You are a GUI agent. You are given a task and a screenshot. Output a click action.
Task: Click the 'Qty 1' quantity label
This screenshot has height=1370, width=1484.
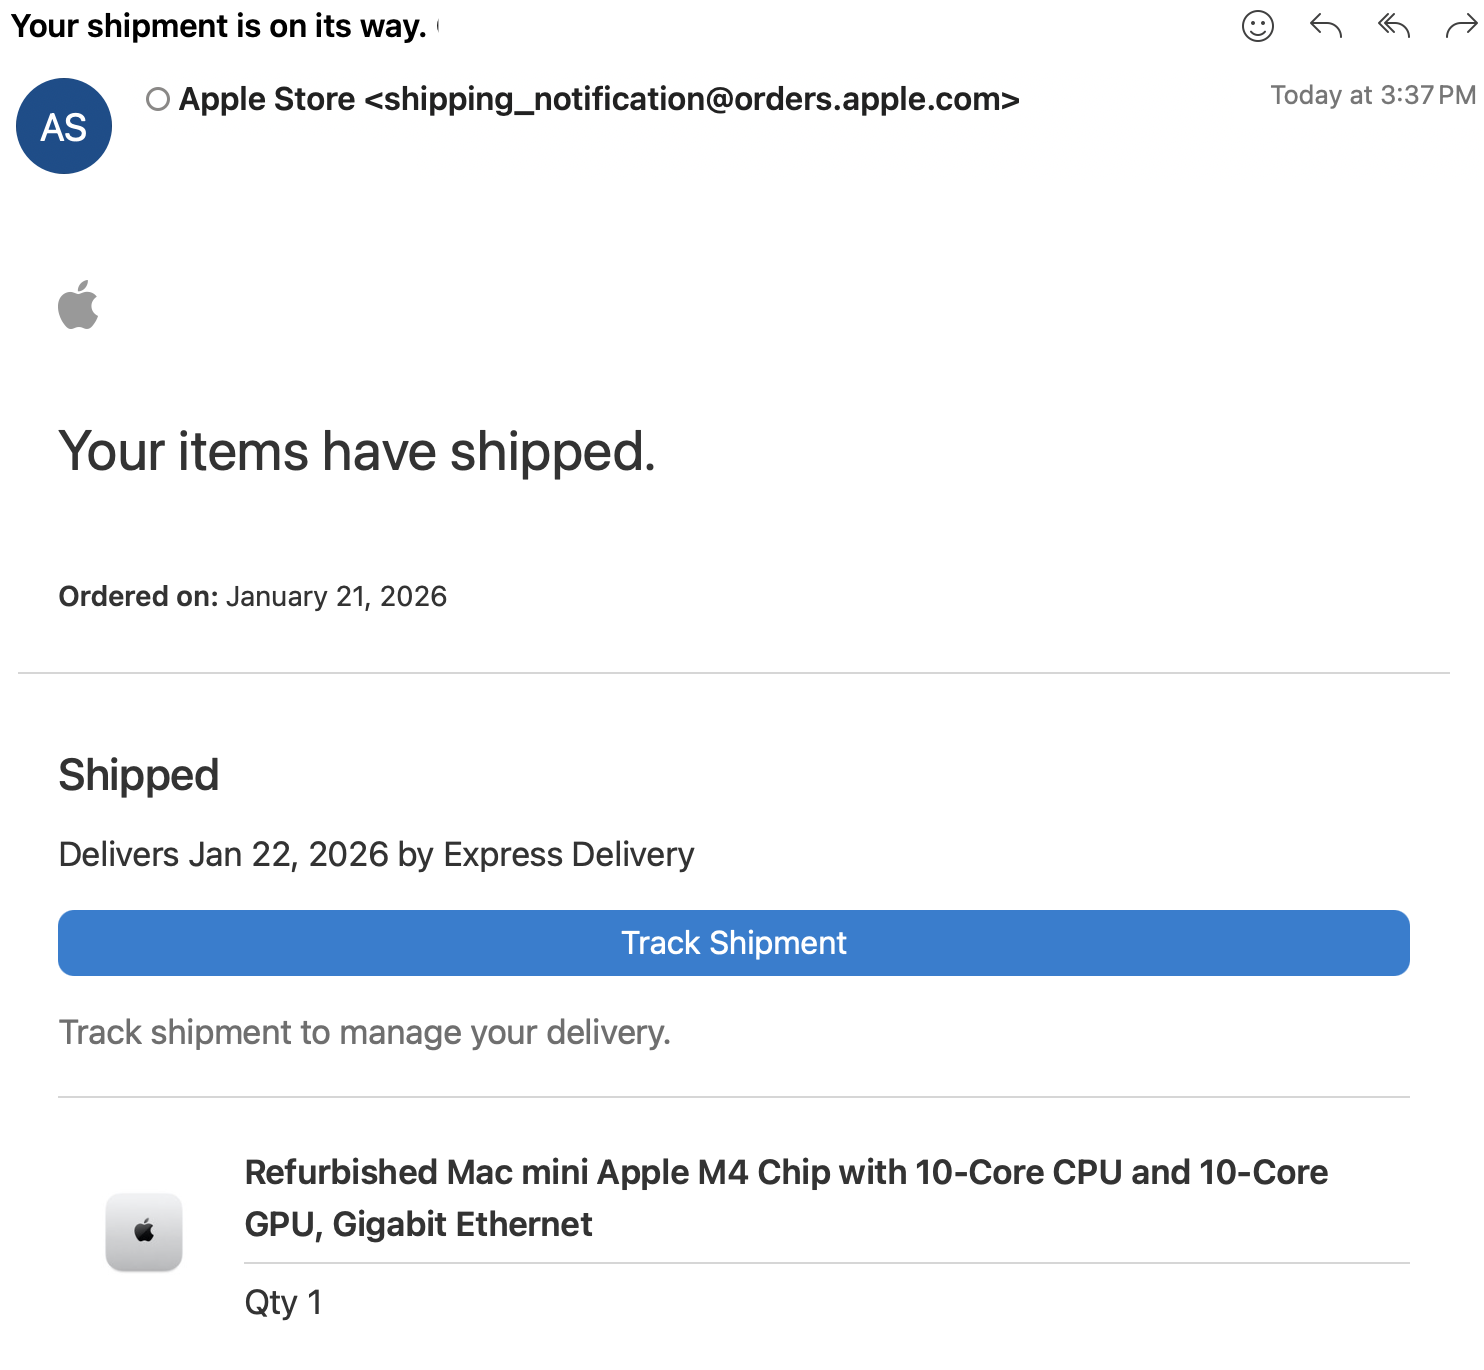[283, 1302]
